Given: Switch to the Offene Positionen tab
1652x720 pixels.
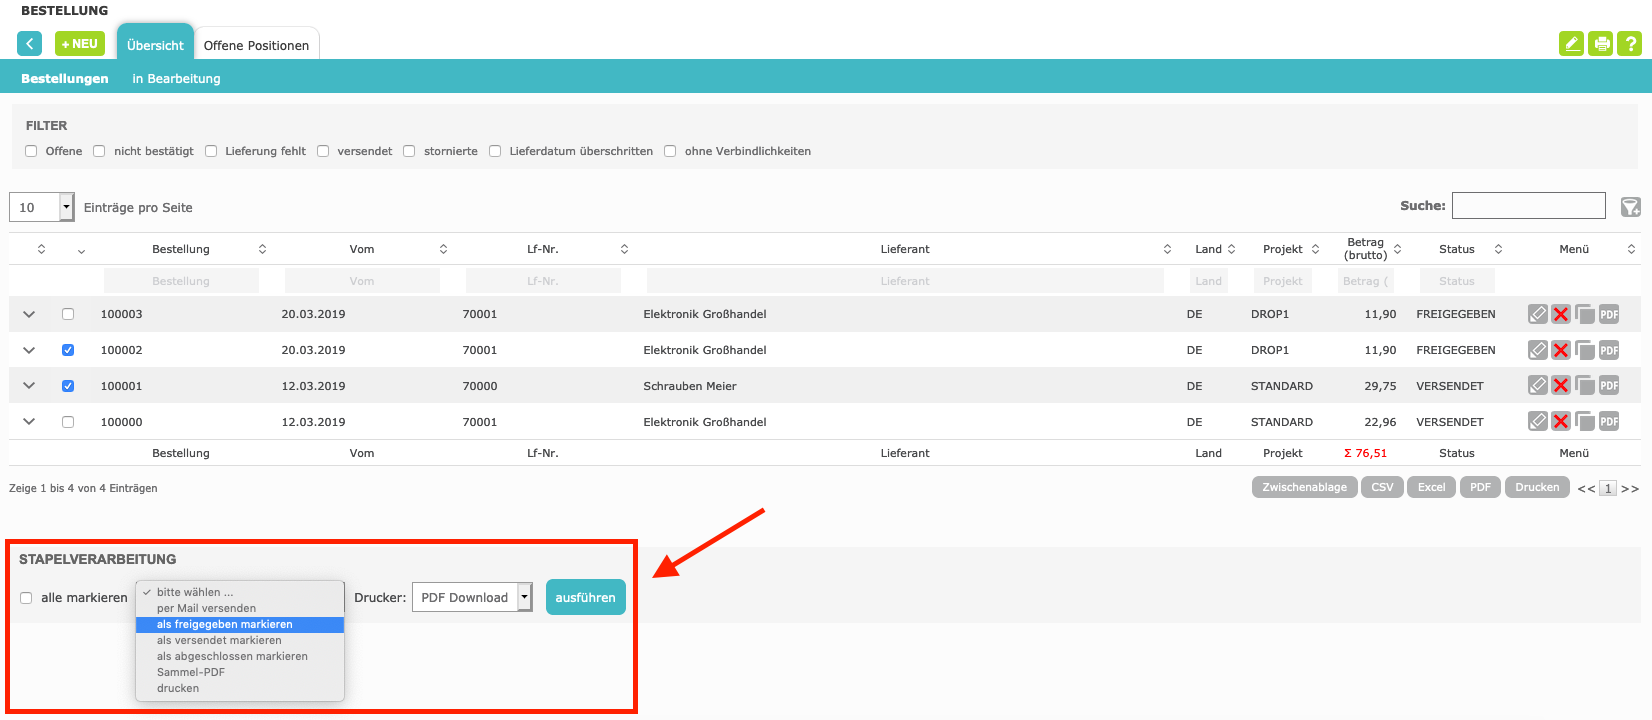Looking at the screenshot, I should pos(256,45).
